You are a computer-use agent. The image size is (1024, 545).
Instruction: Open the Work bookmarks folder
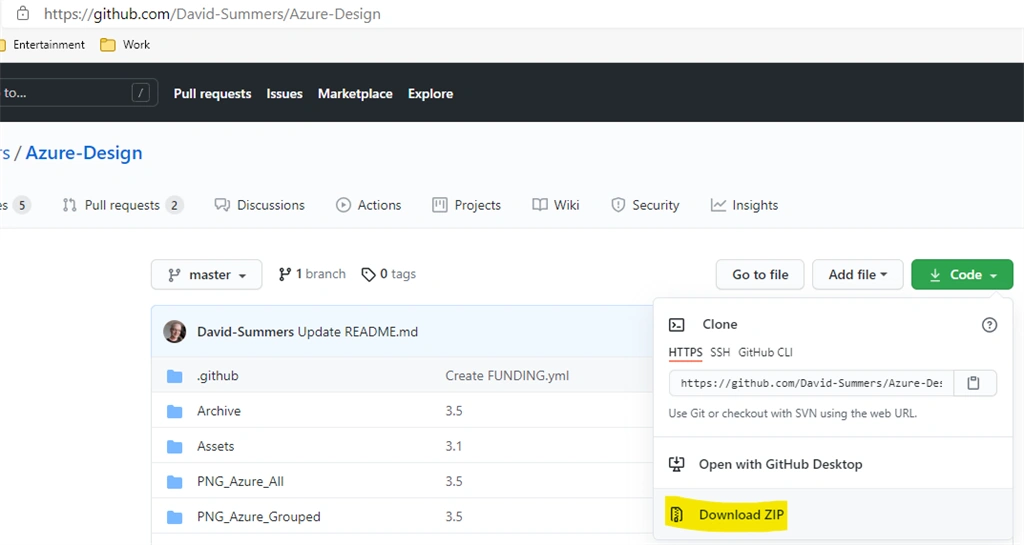[125, 44]
